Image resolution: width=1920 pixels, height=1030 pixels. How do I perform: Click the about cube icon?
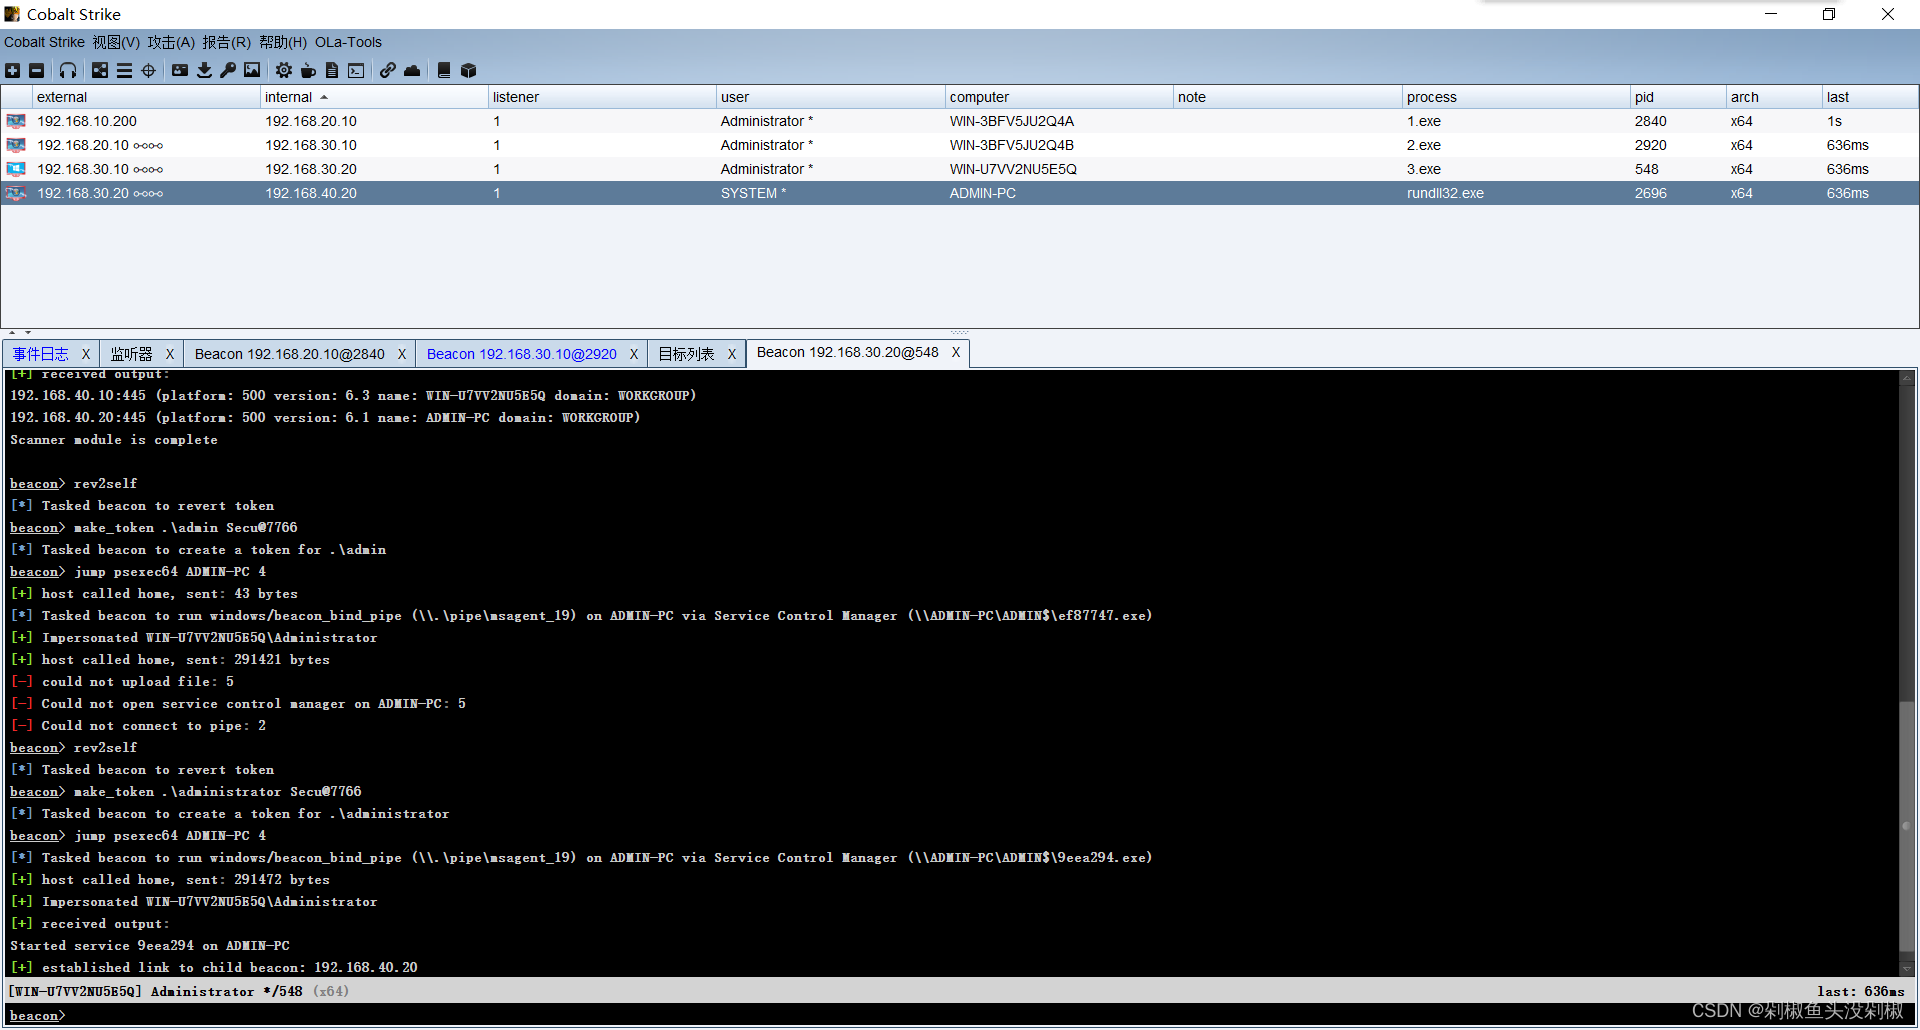point(468,70)
